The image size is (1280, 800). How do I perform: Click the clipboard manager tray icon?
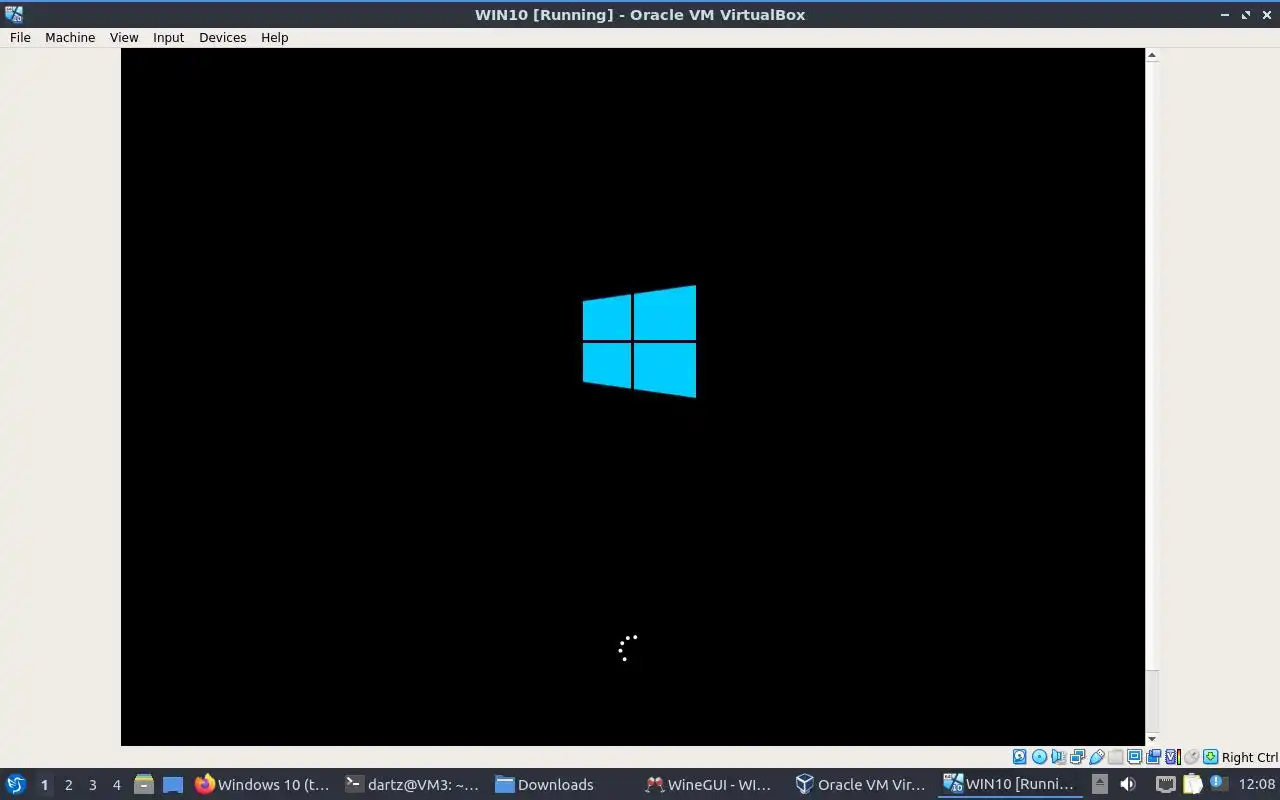click(1193, 784)
